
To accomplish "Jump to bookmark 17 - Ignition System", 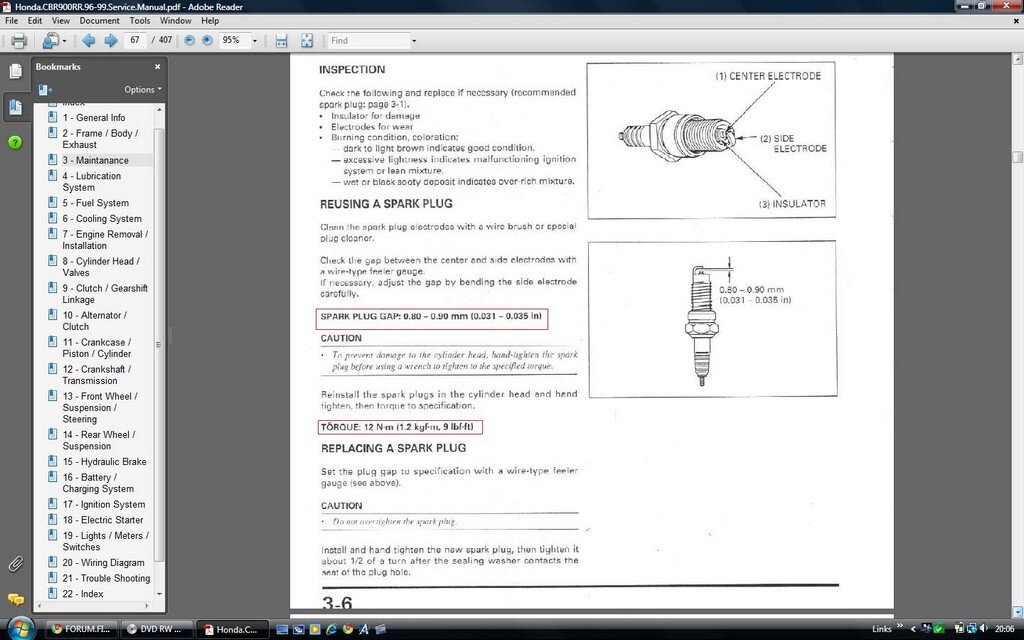I will [x=103, y=504].
